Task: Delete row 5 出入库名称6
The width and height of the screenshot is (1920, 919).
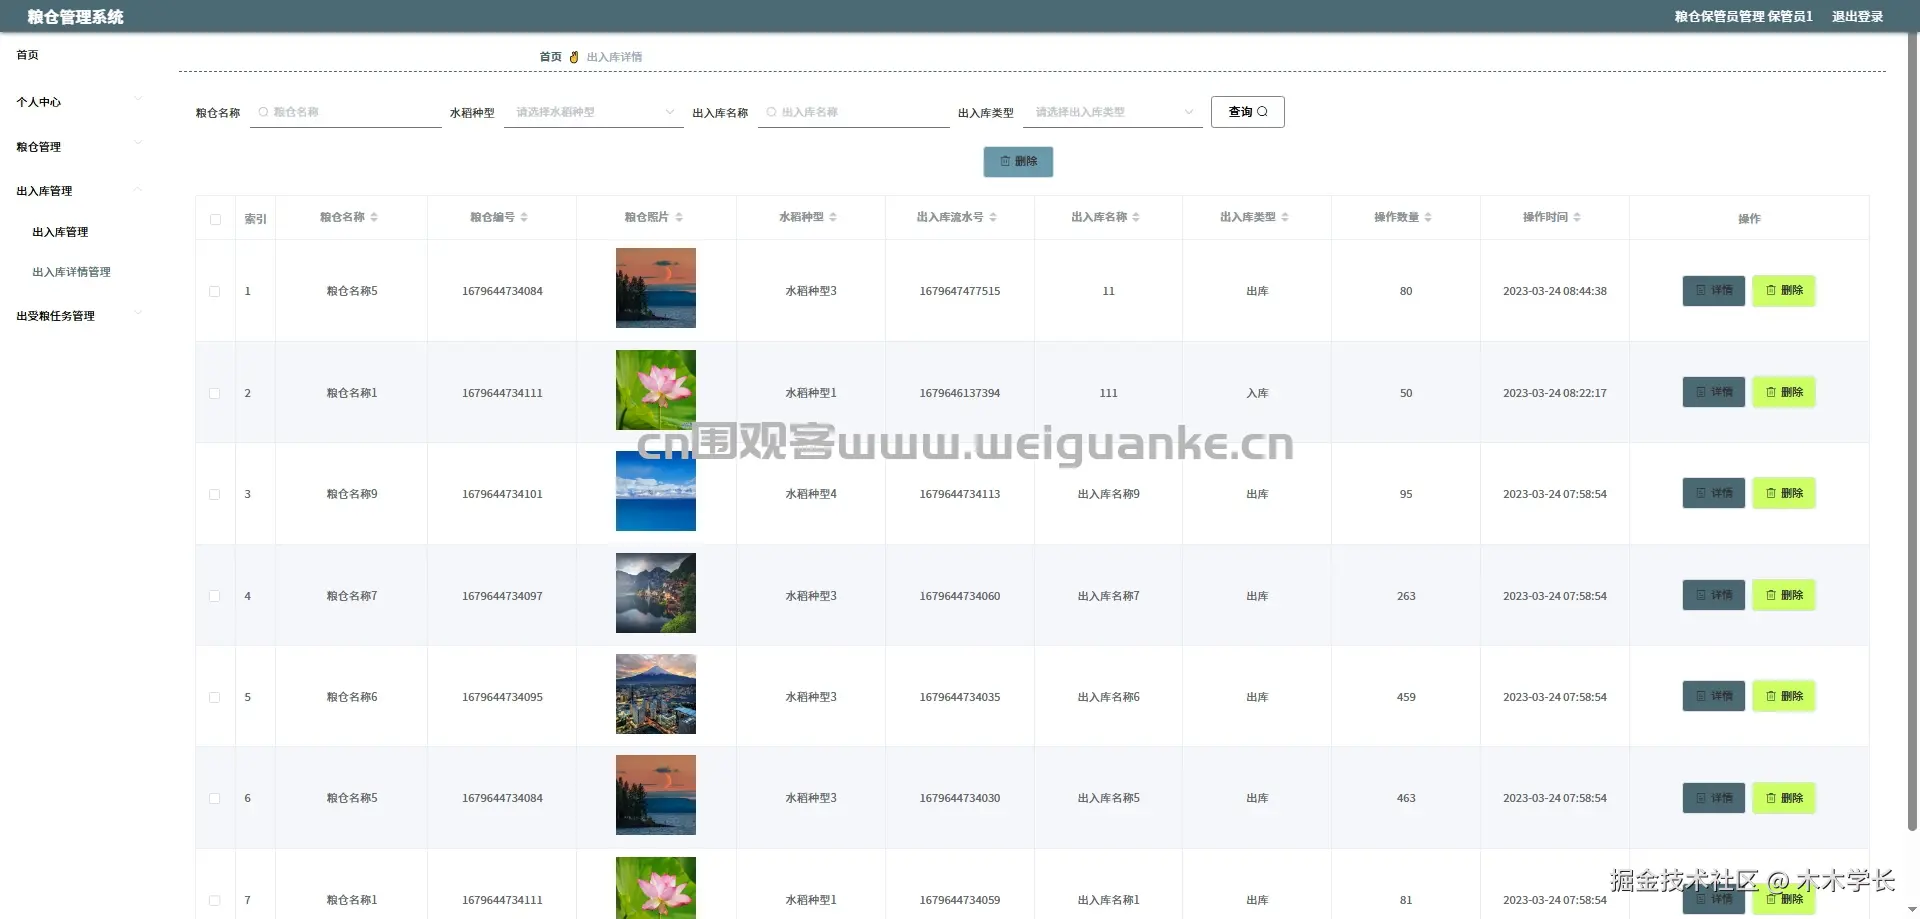Action: [x=1783, y=696]
